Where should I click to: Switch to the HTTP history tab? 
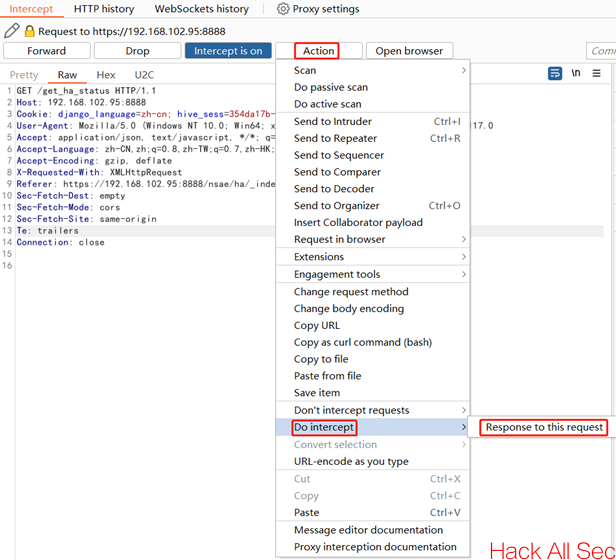click(104, 9)
